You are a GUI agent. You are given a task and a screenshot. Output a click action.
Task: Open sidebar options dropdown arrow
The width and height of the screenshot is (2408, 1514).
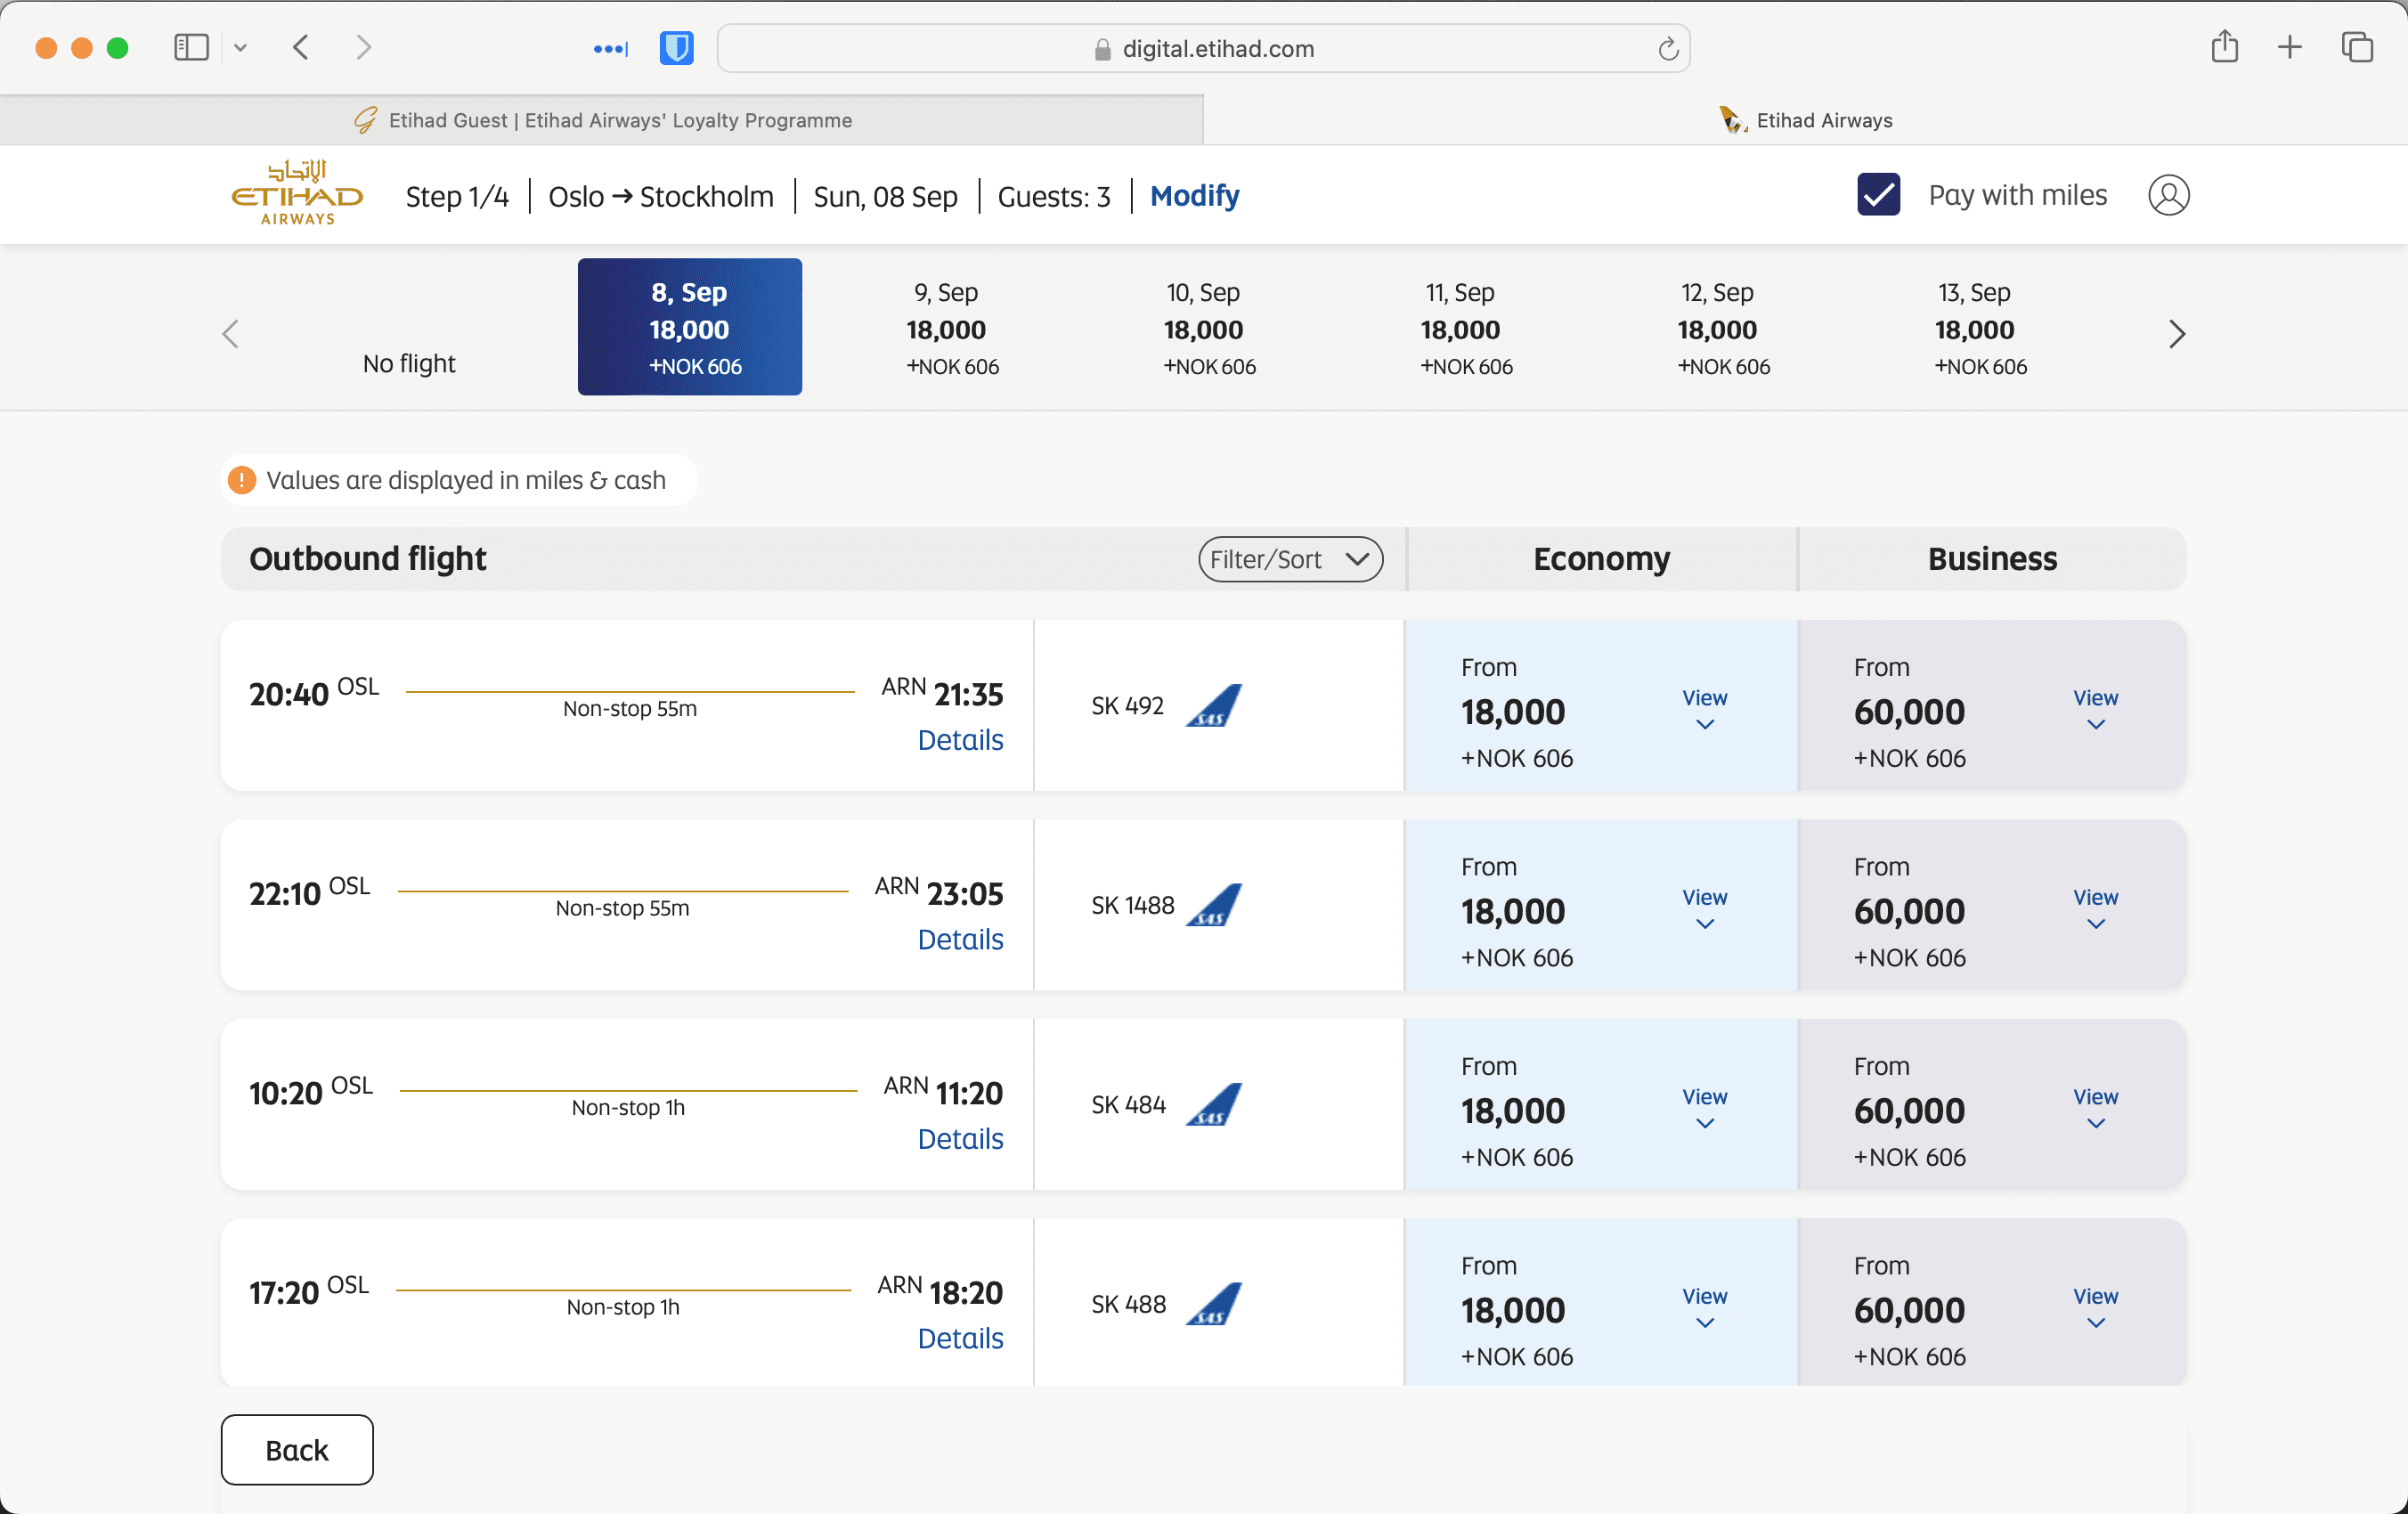pos(240,48)
